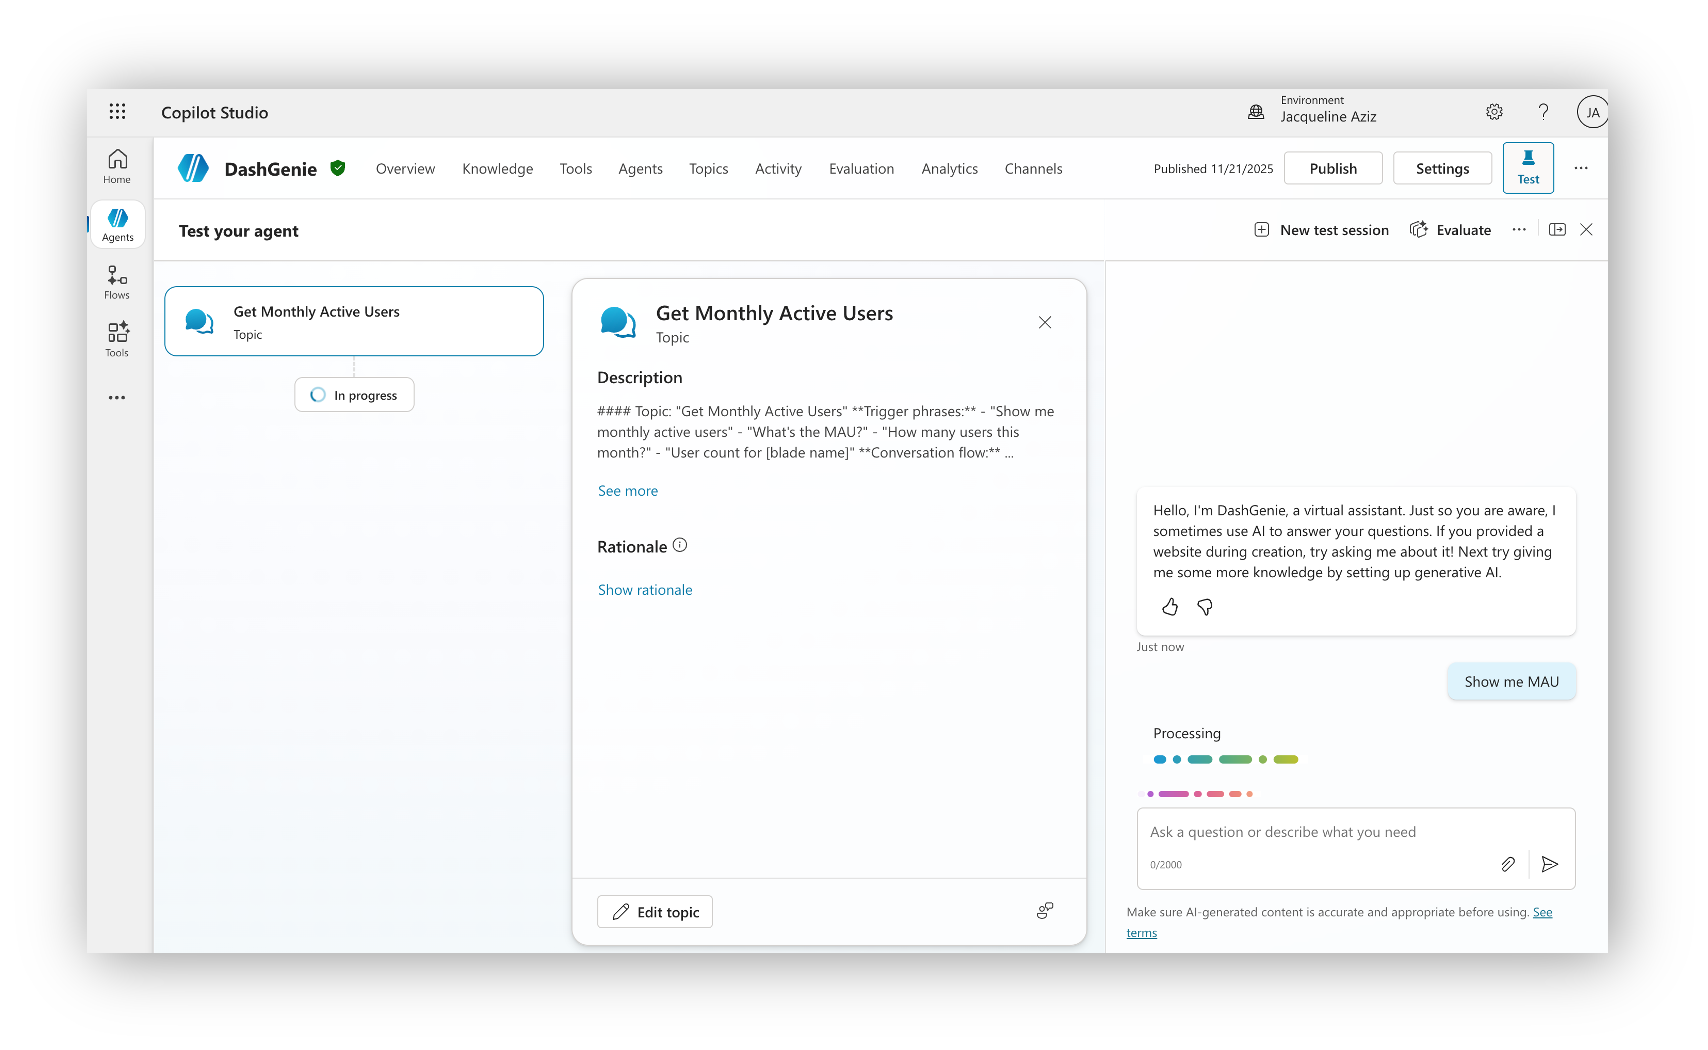Open Tools in the left sidebar
The height and width of the screenshot is (1050, 1708).
click(x=117, y=339)
